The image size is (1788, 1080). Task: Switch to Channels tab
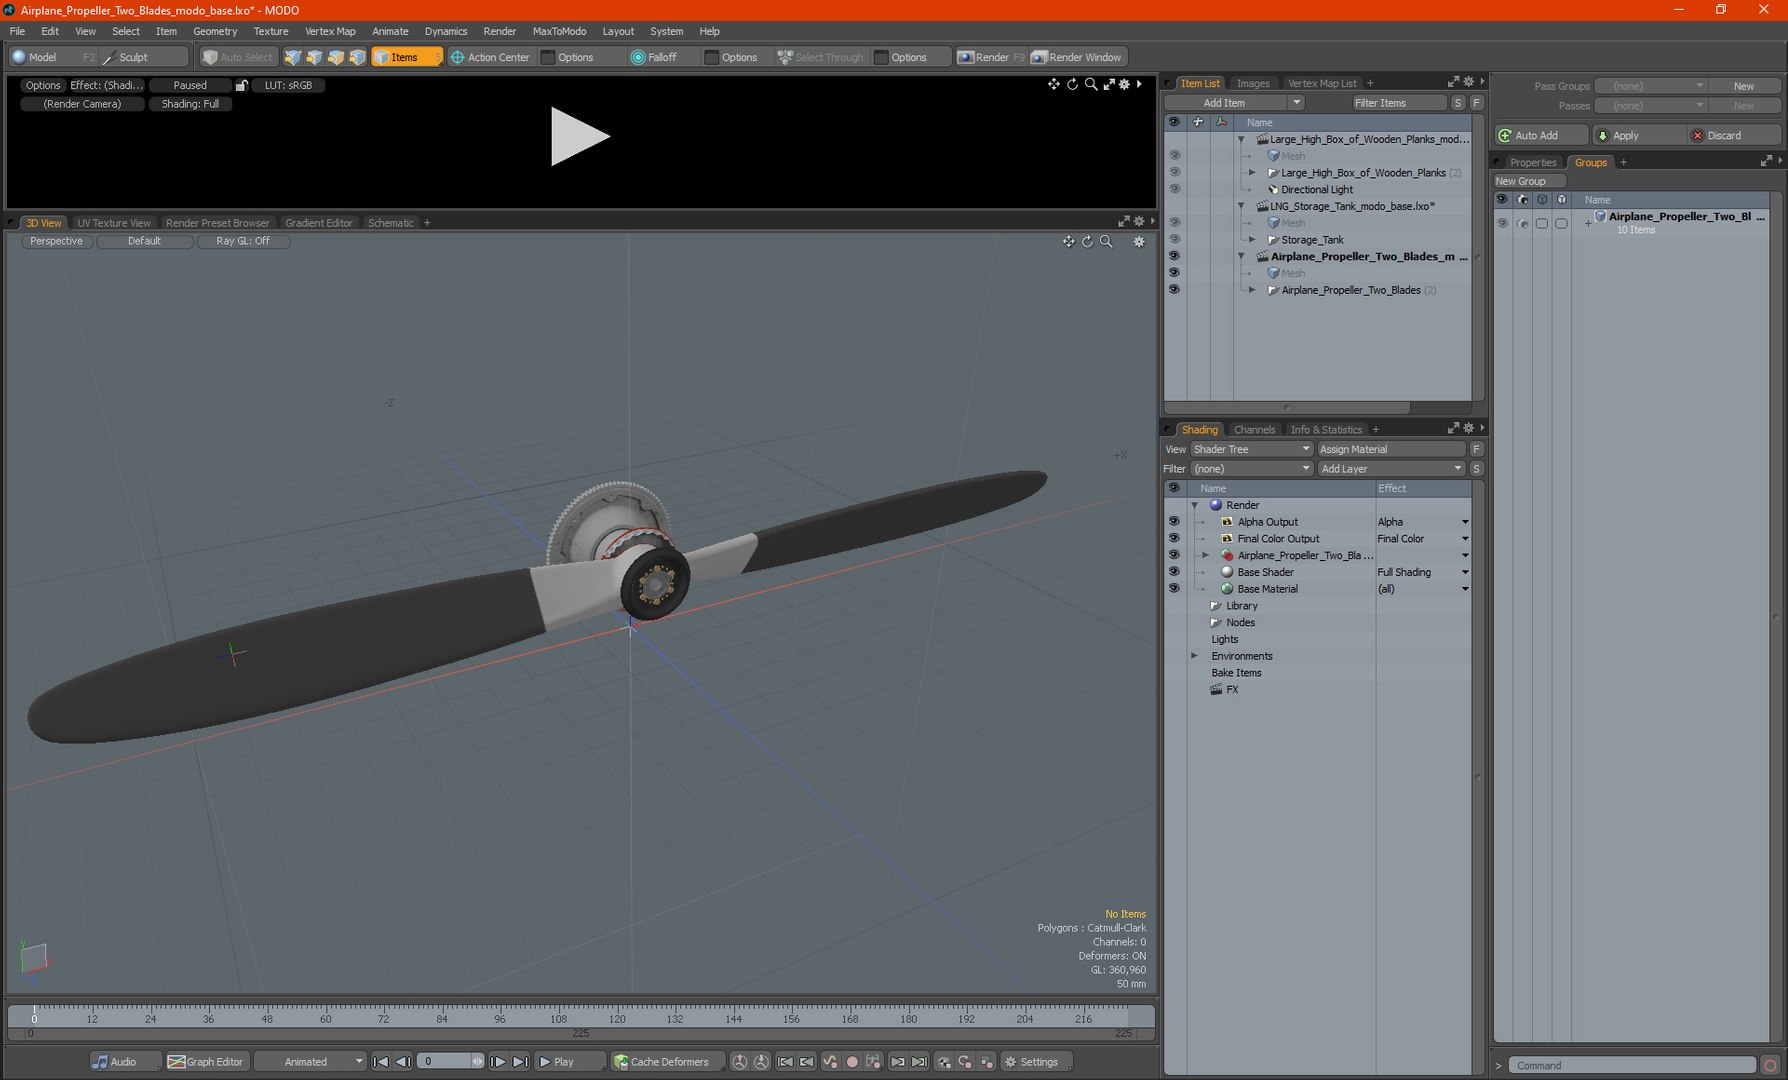point(1254,430)
